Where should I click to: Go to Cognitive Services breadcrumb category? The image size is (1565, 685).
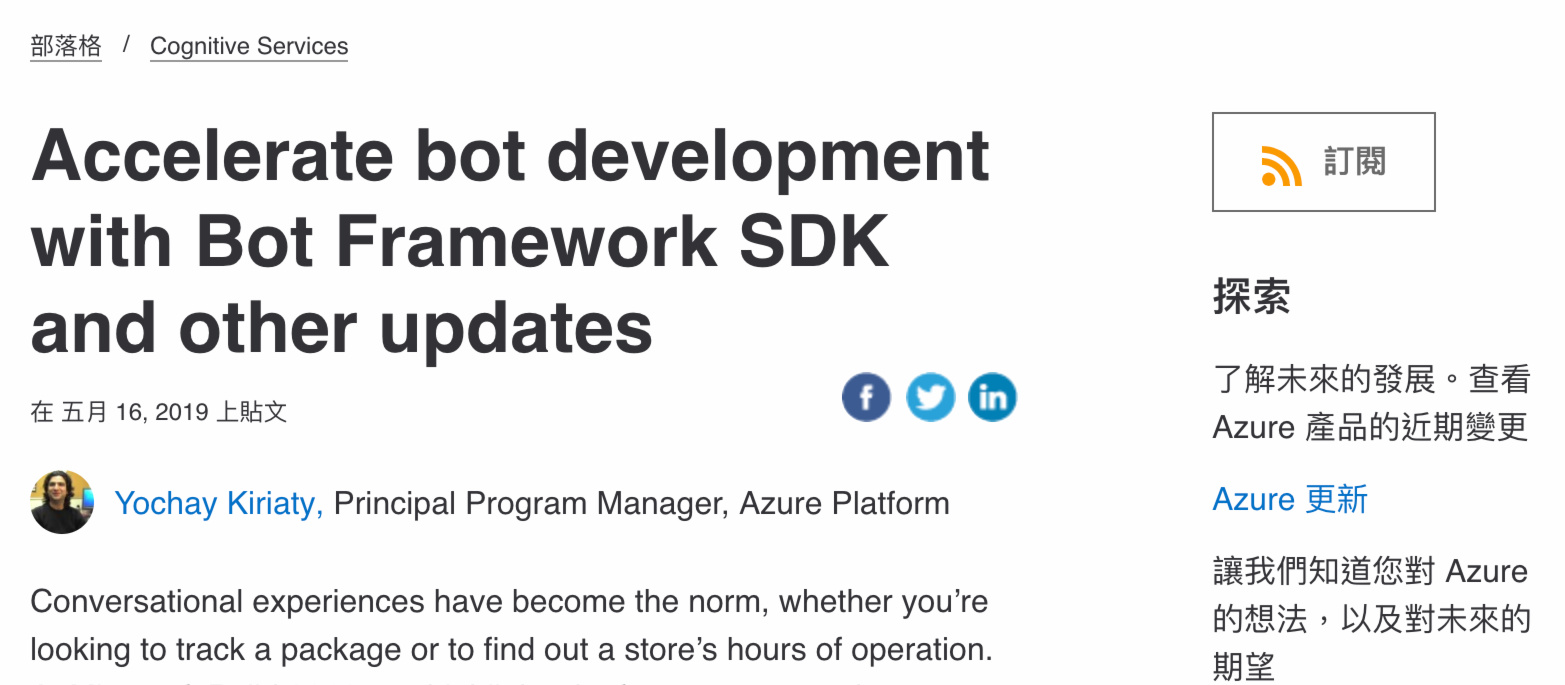(x=249, y=46)
